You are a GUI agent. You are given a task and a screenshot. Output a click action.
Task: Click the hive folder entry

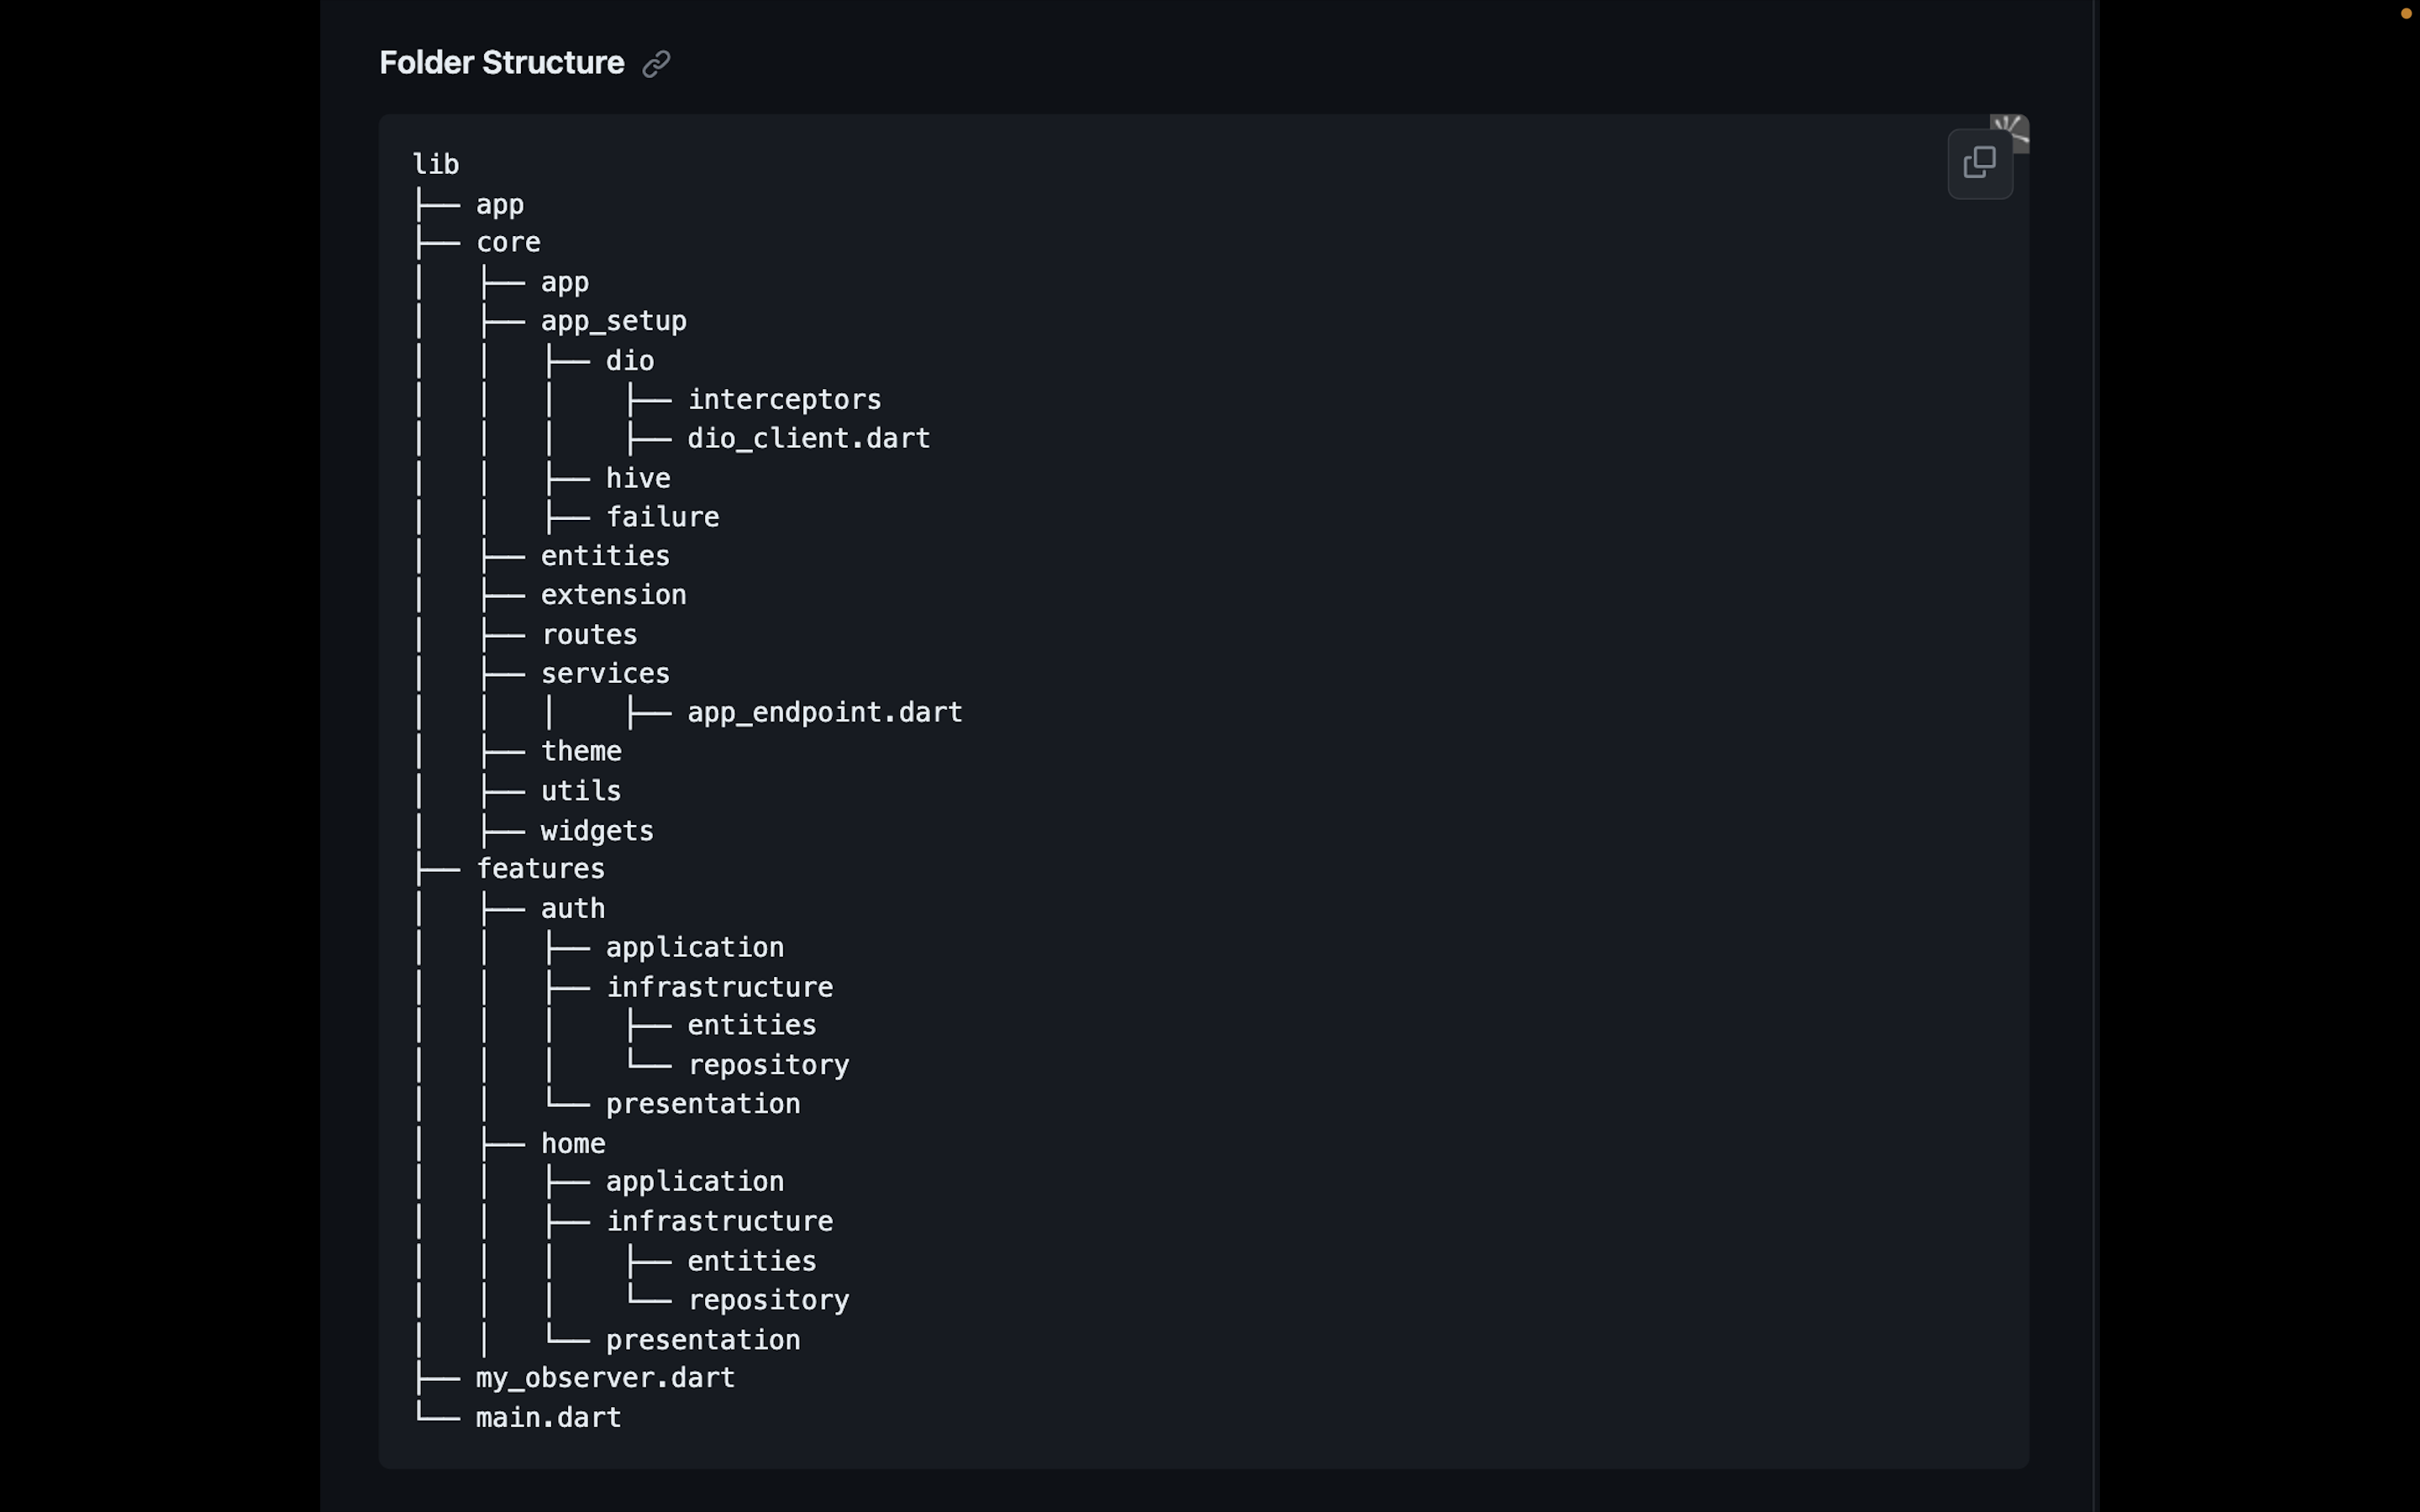point(637,477)
